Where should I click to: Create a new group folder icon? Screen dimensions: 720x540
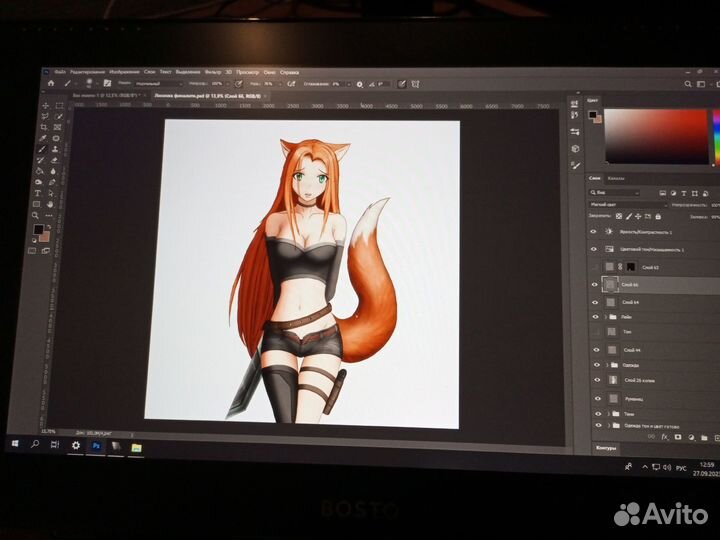[x=704, y=439]
